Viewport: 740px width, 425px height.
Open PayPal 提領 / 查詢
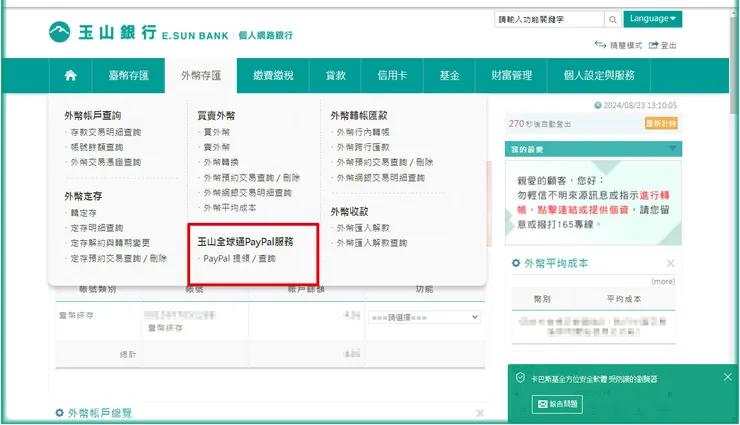[x=239, y=258]
